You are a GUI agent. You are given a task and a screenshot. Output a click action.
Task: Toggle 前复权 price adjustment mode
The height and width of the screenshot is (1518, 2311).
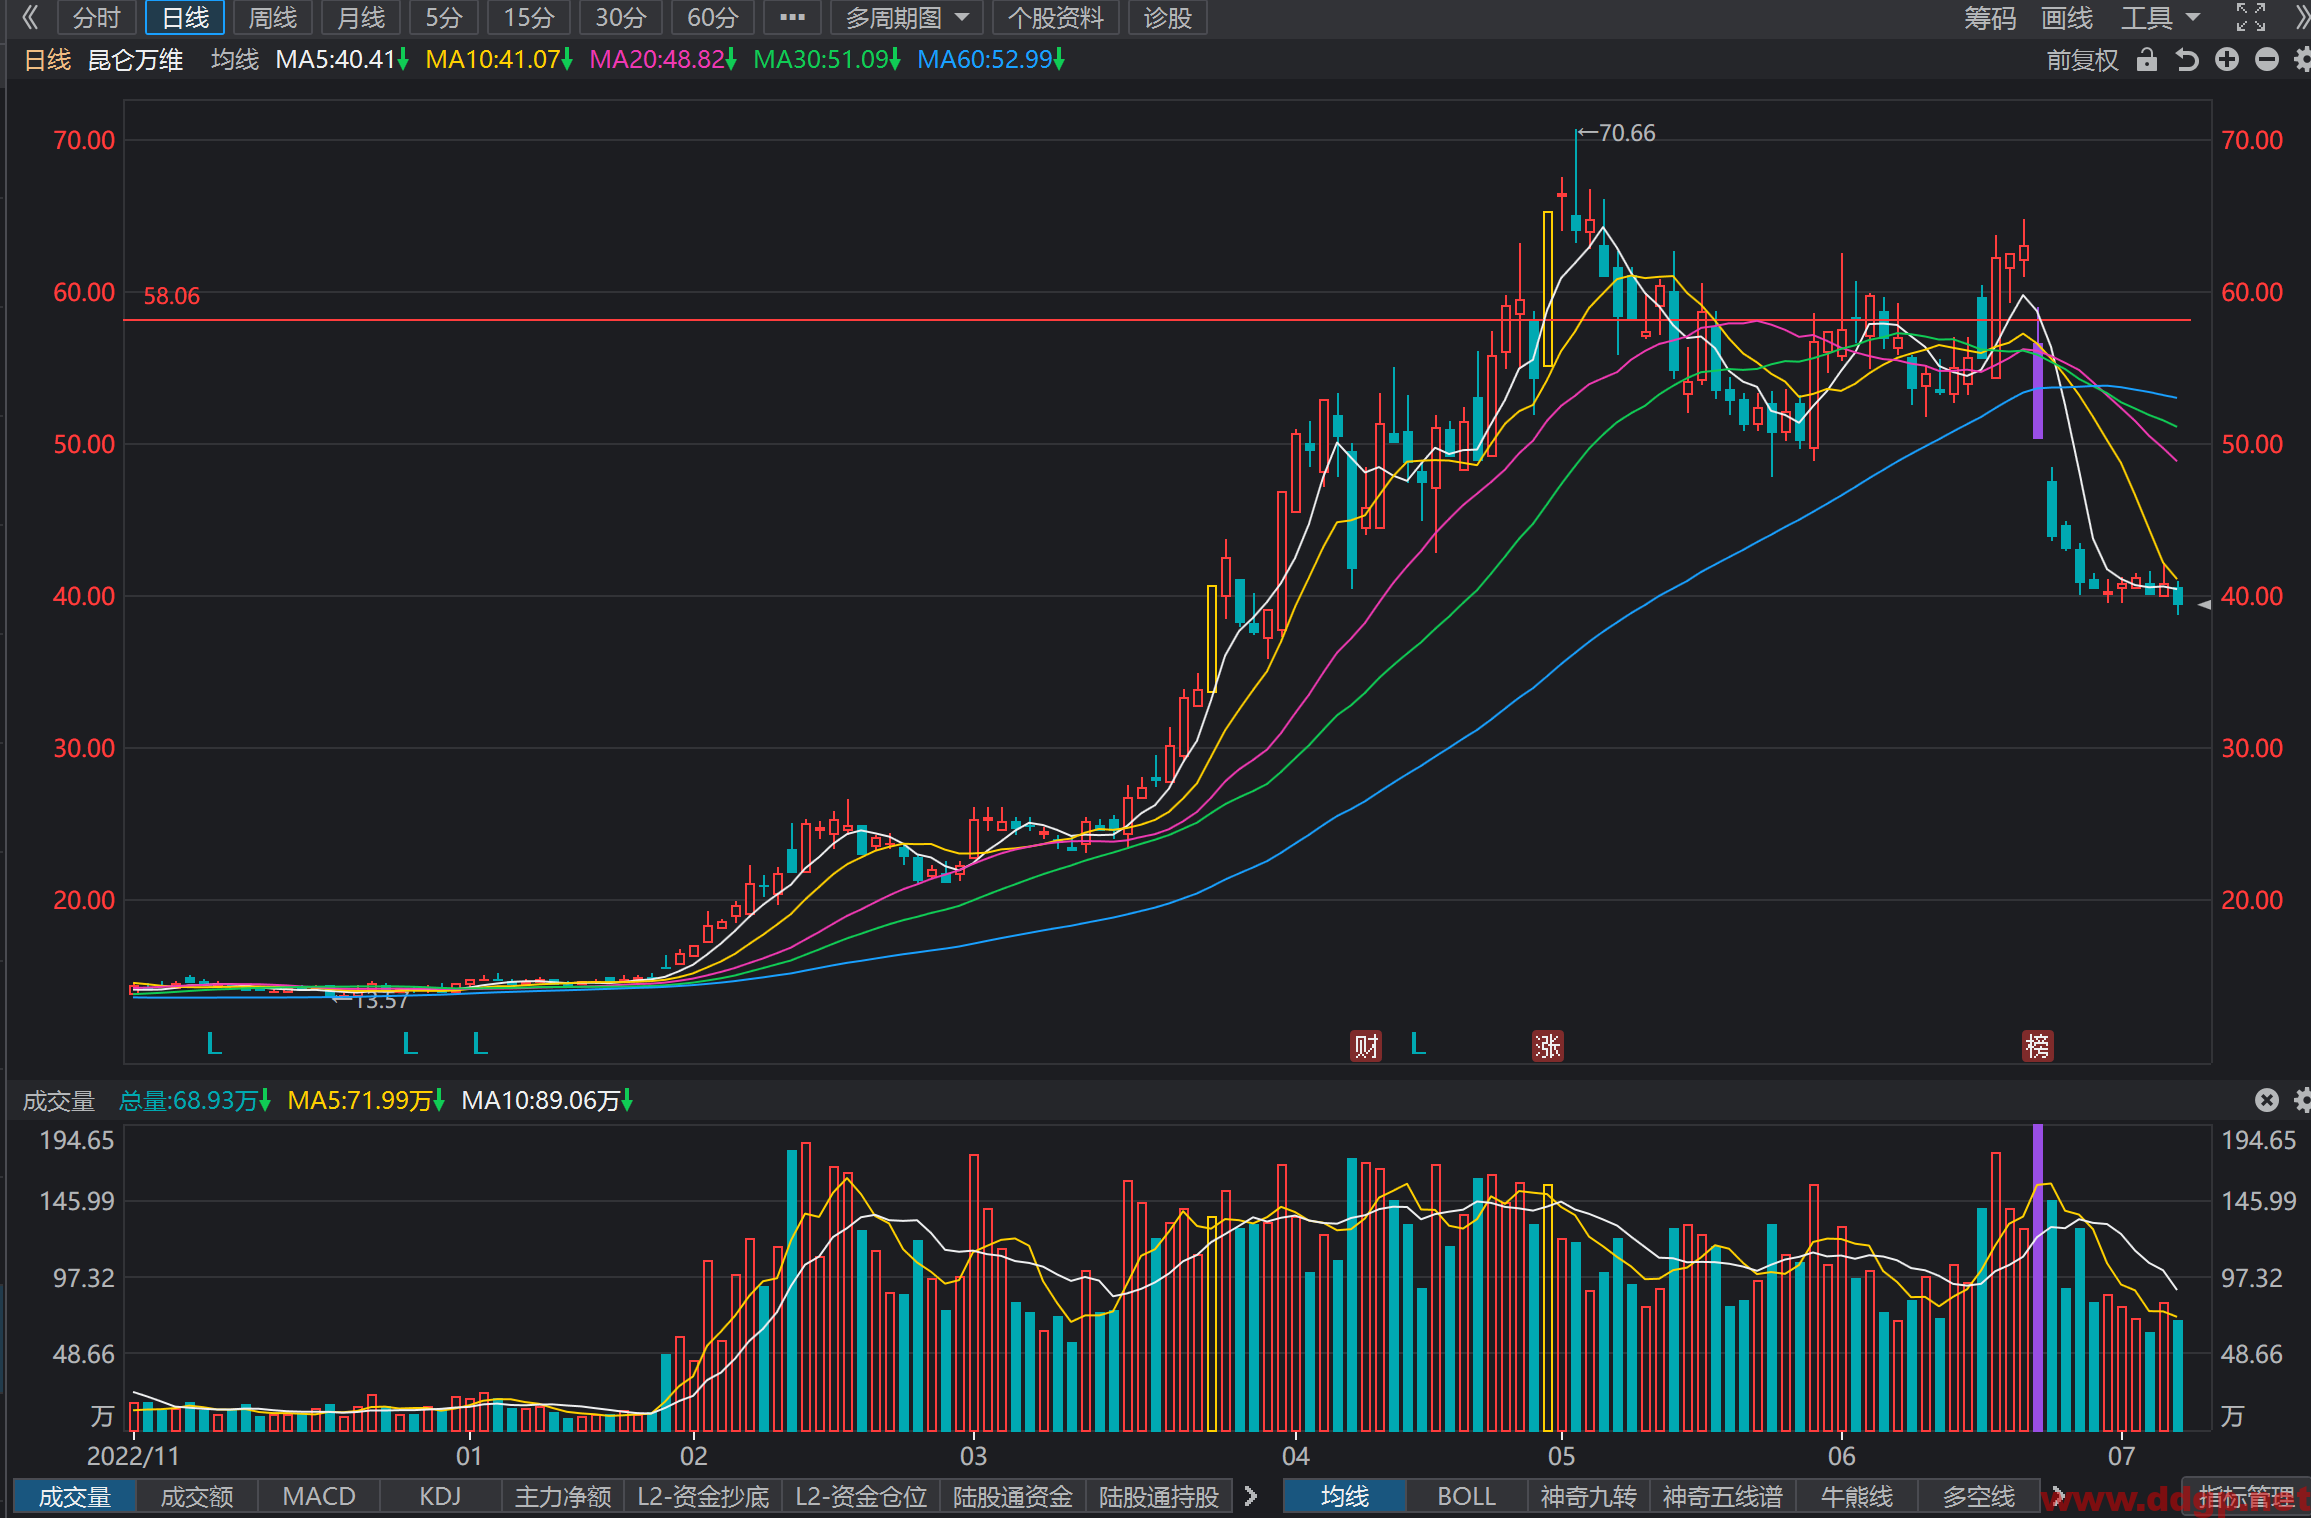pos(2082,60)
